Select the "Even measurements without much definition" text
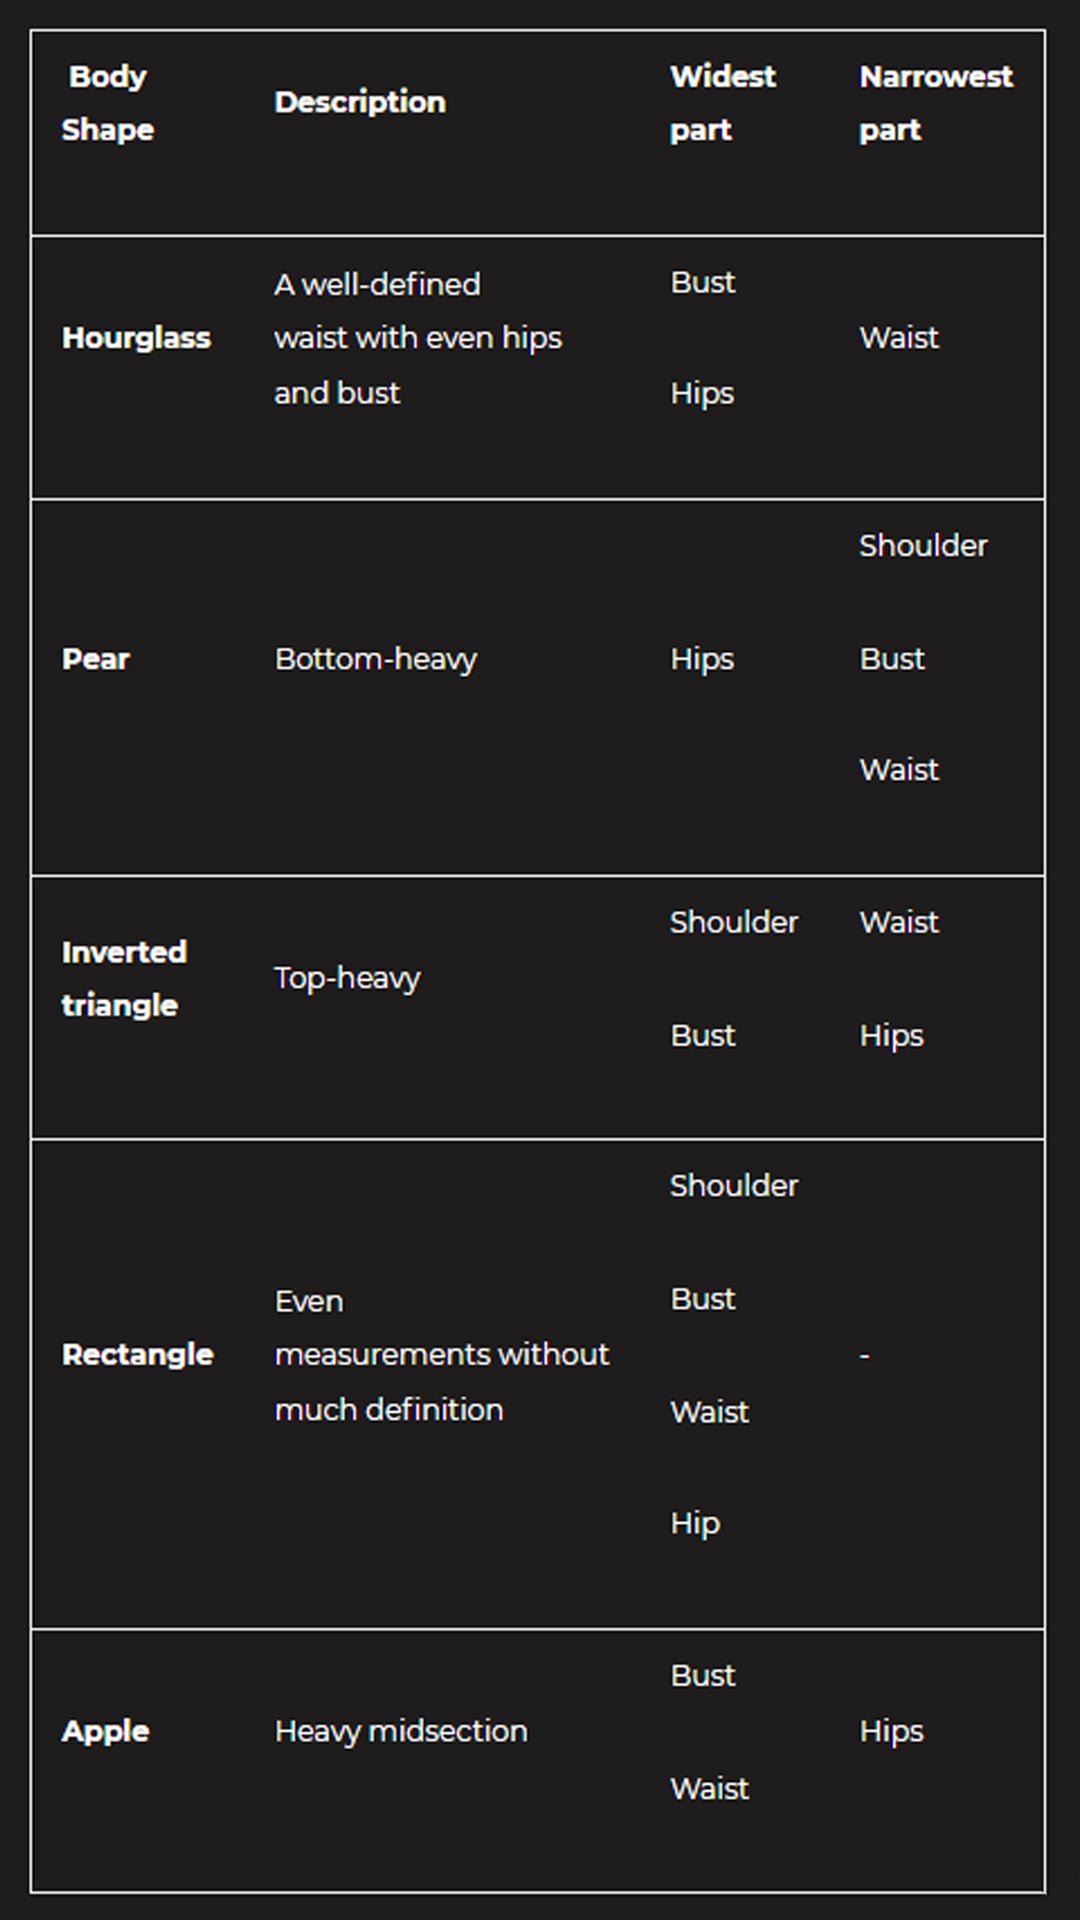Viewport: 1080px width, 1920px height. pyautogui.click(x=441, y=1355)
